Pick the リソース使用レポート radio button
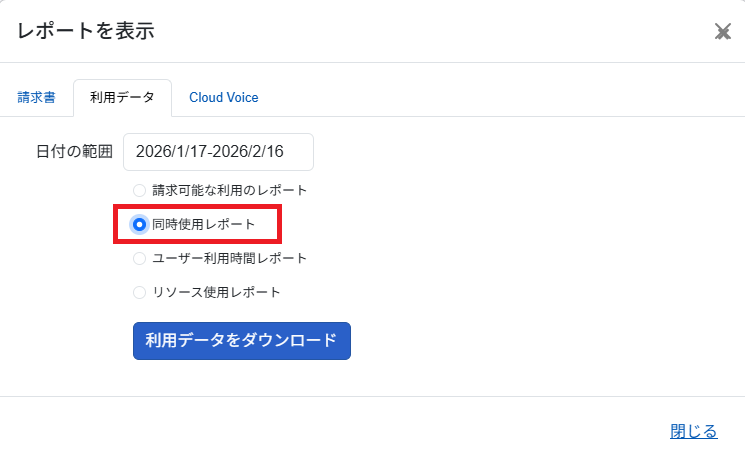 click(x=139, y=293)
